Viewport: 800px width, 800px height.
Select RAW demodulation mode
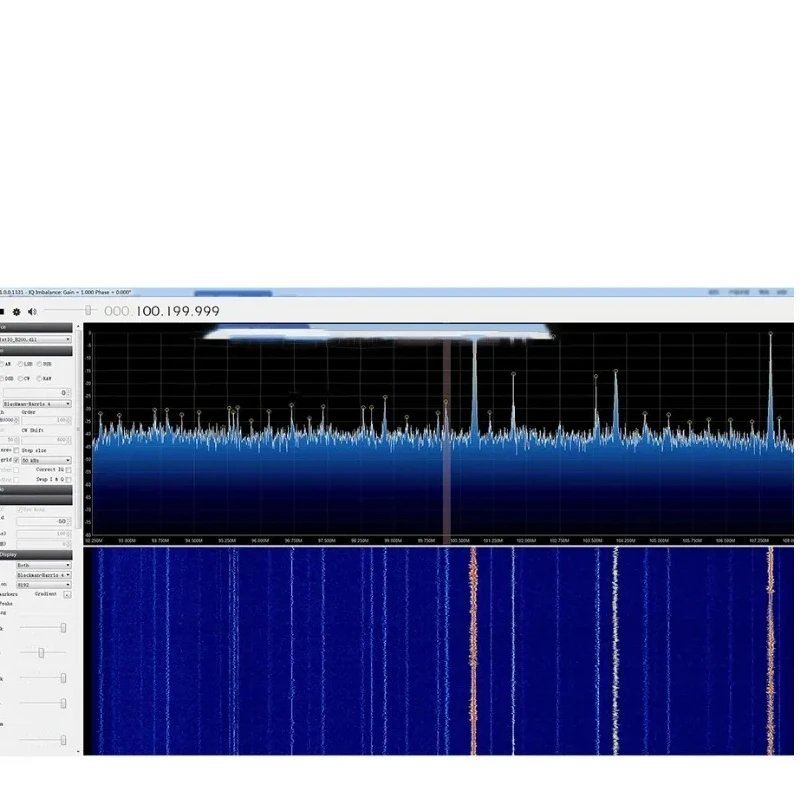click(x=40, y=379)
